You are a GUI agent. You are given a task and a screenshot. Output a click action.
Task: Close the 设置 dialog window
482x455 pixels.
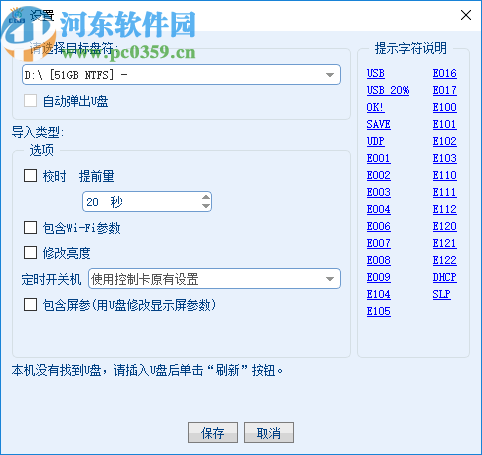pyautogui.click(x=466, y=15)
